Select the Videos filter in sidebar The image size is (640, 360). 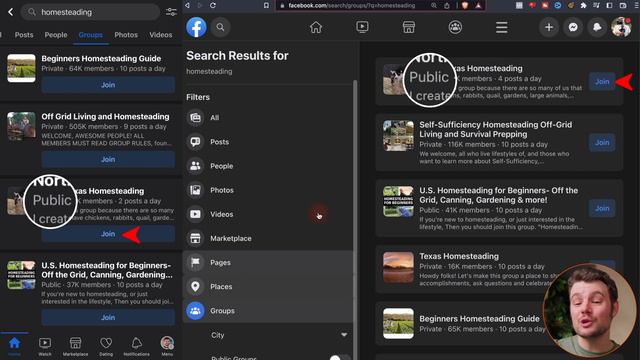point(267,214)
